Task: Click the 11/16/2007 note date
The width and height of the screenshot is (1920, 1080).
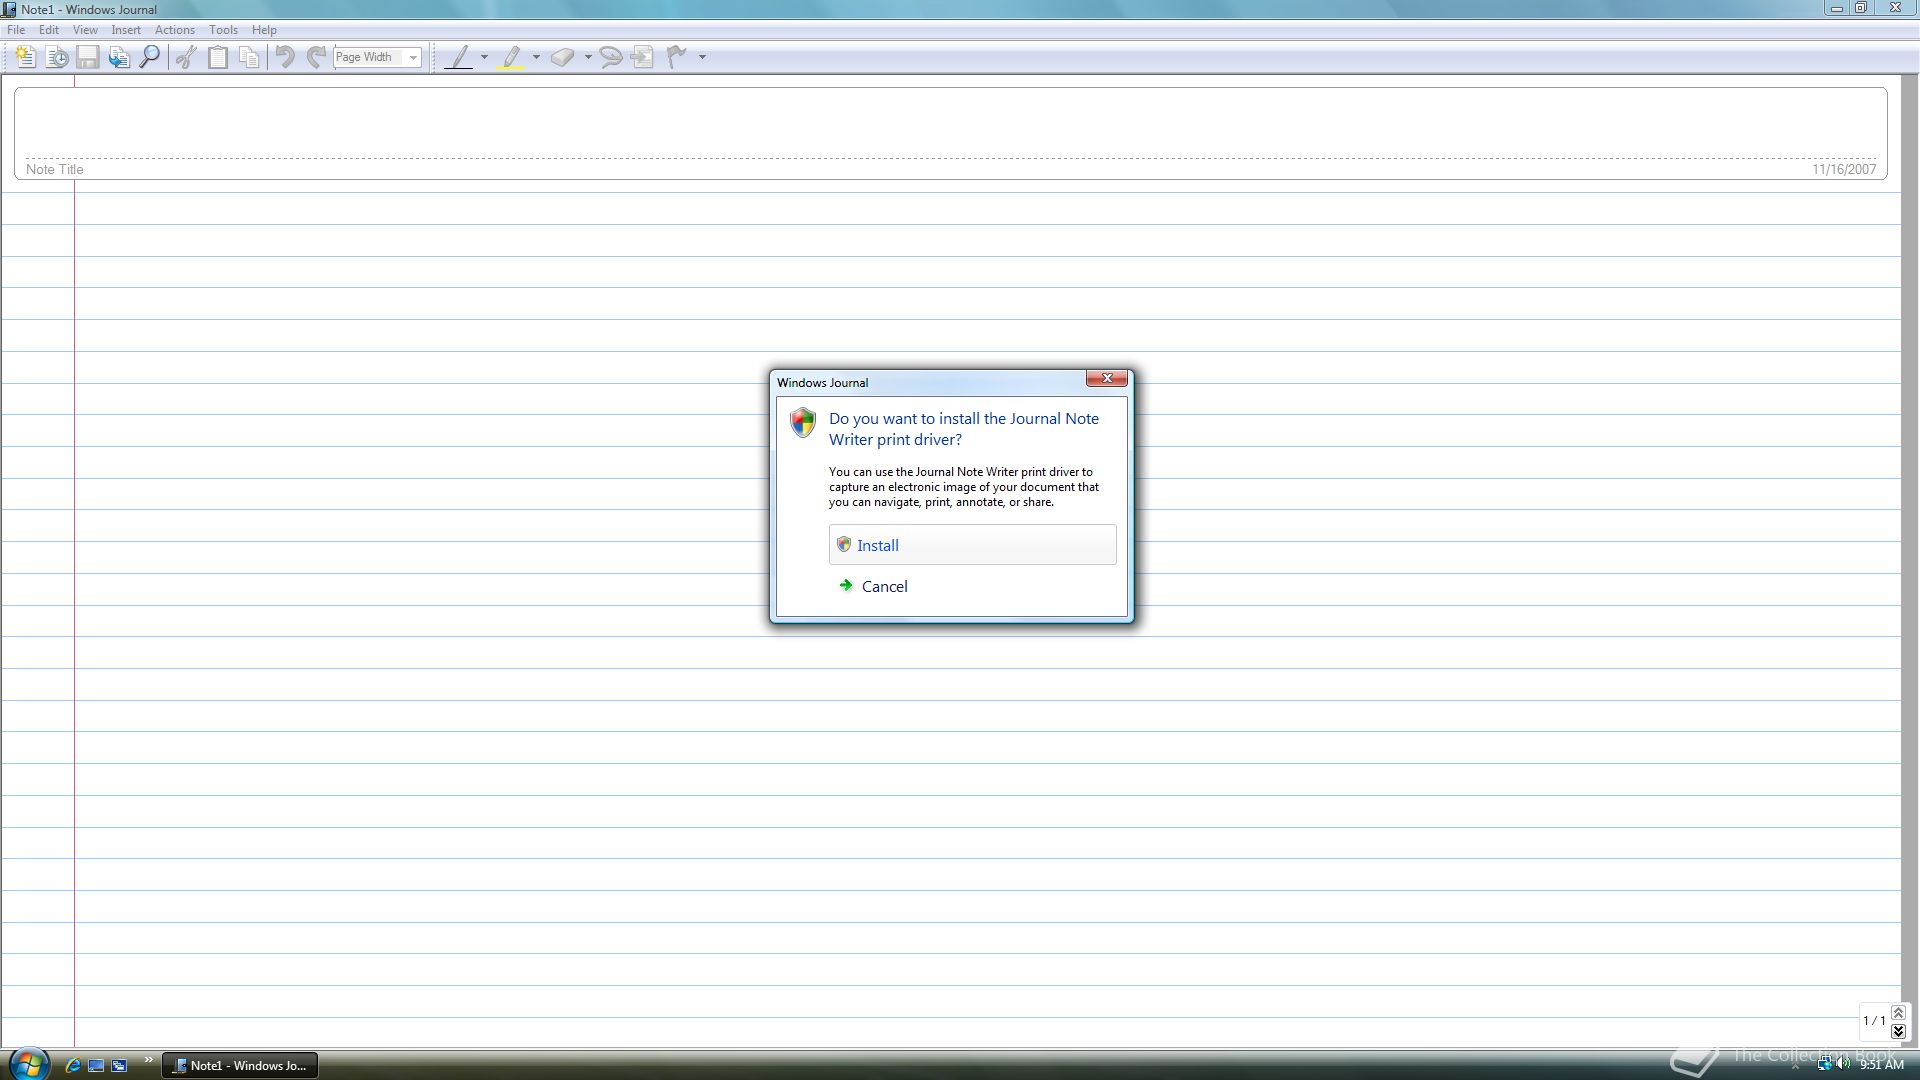Action: point(1844,170)
